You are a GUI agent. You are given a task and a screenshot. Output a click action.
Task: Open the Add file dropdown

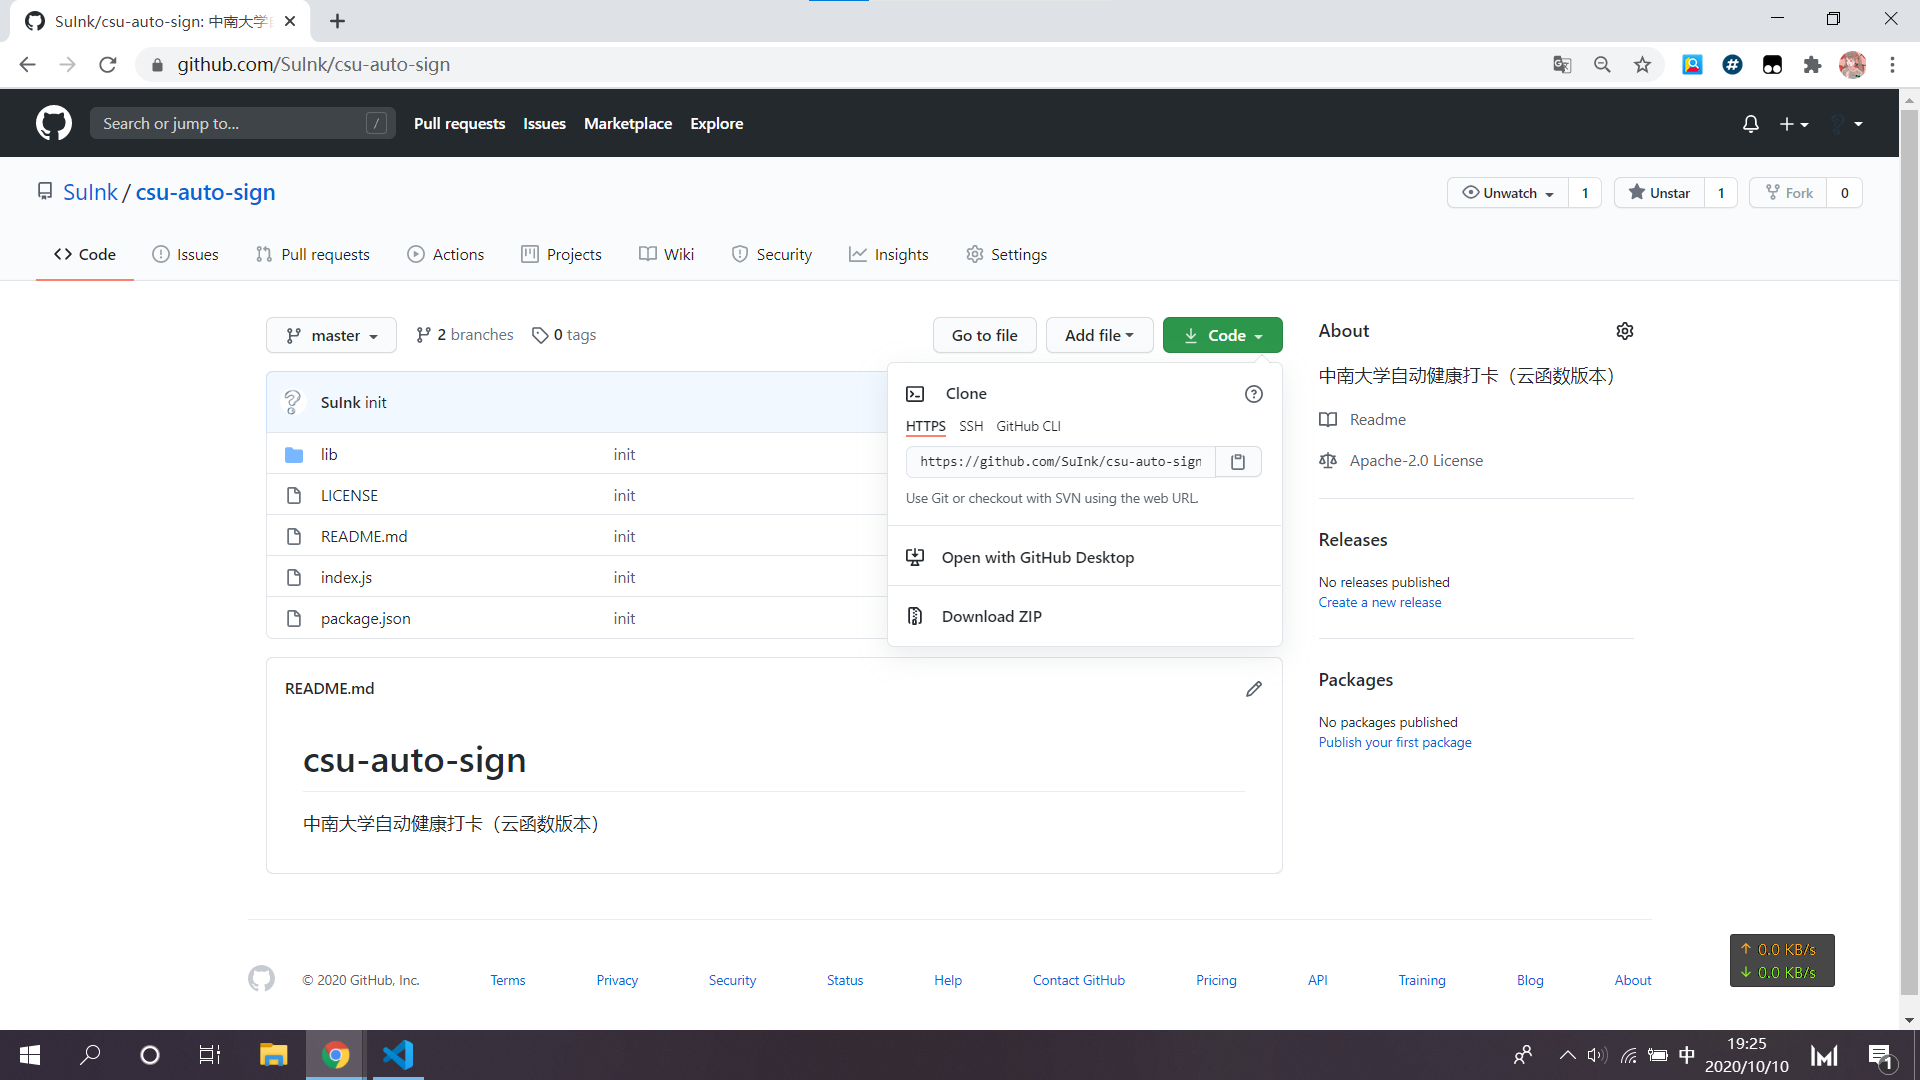(x=1099, y=336)
